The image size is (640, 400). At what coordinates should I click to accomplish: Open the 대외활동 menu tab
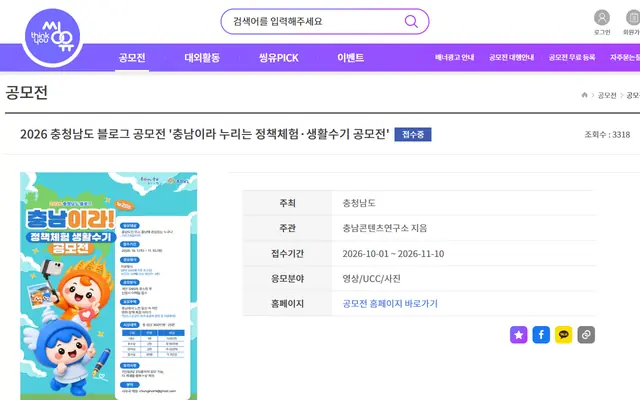(202, 58)
